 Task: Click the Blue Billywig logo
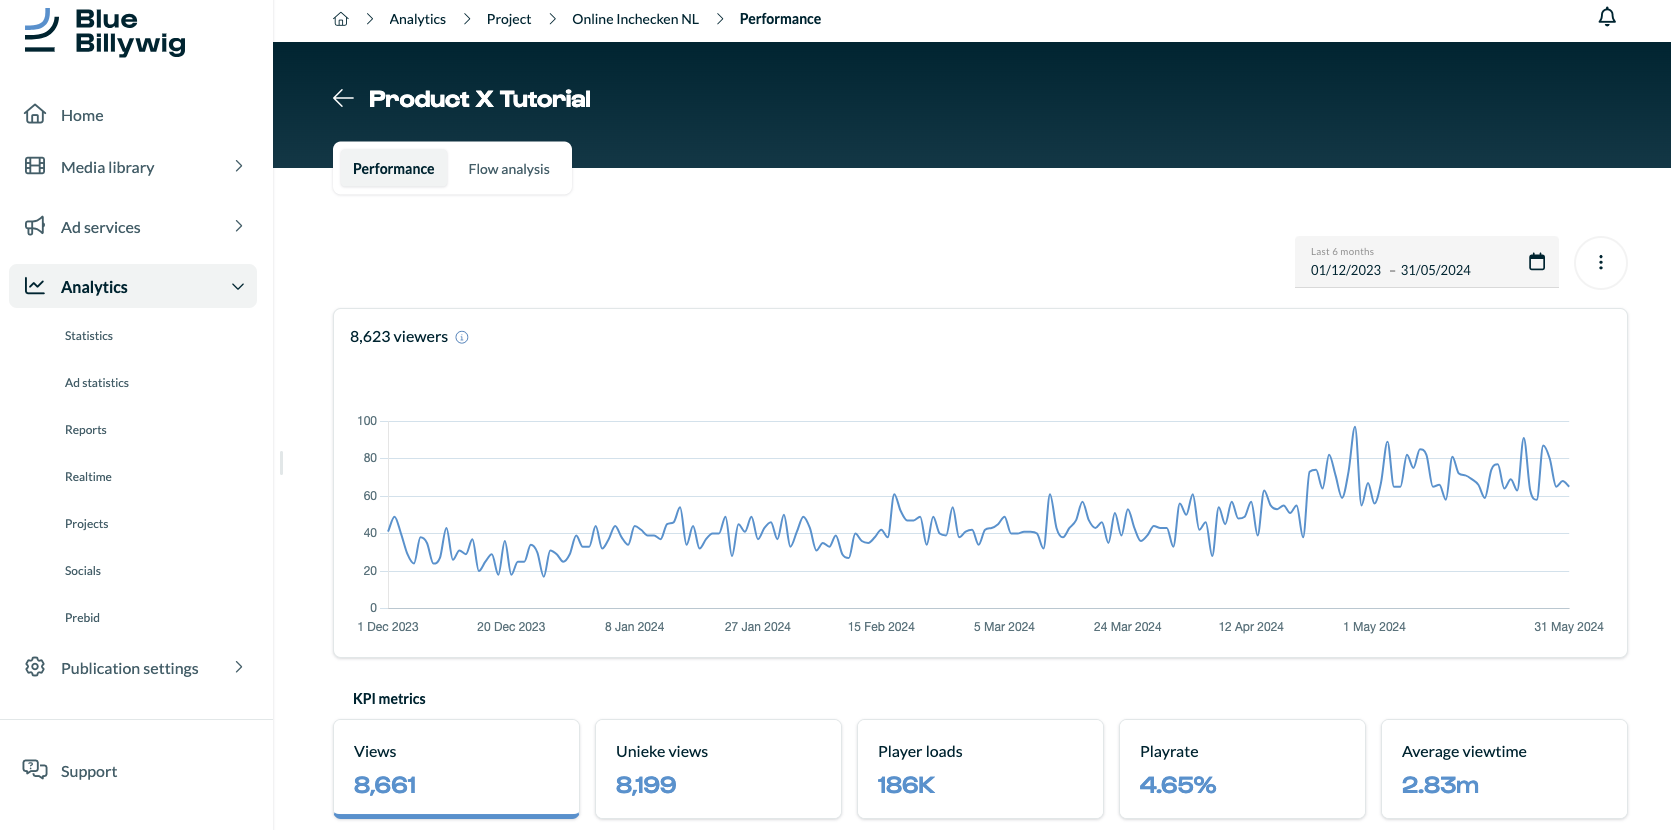click(105, 32)
